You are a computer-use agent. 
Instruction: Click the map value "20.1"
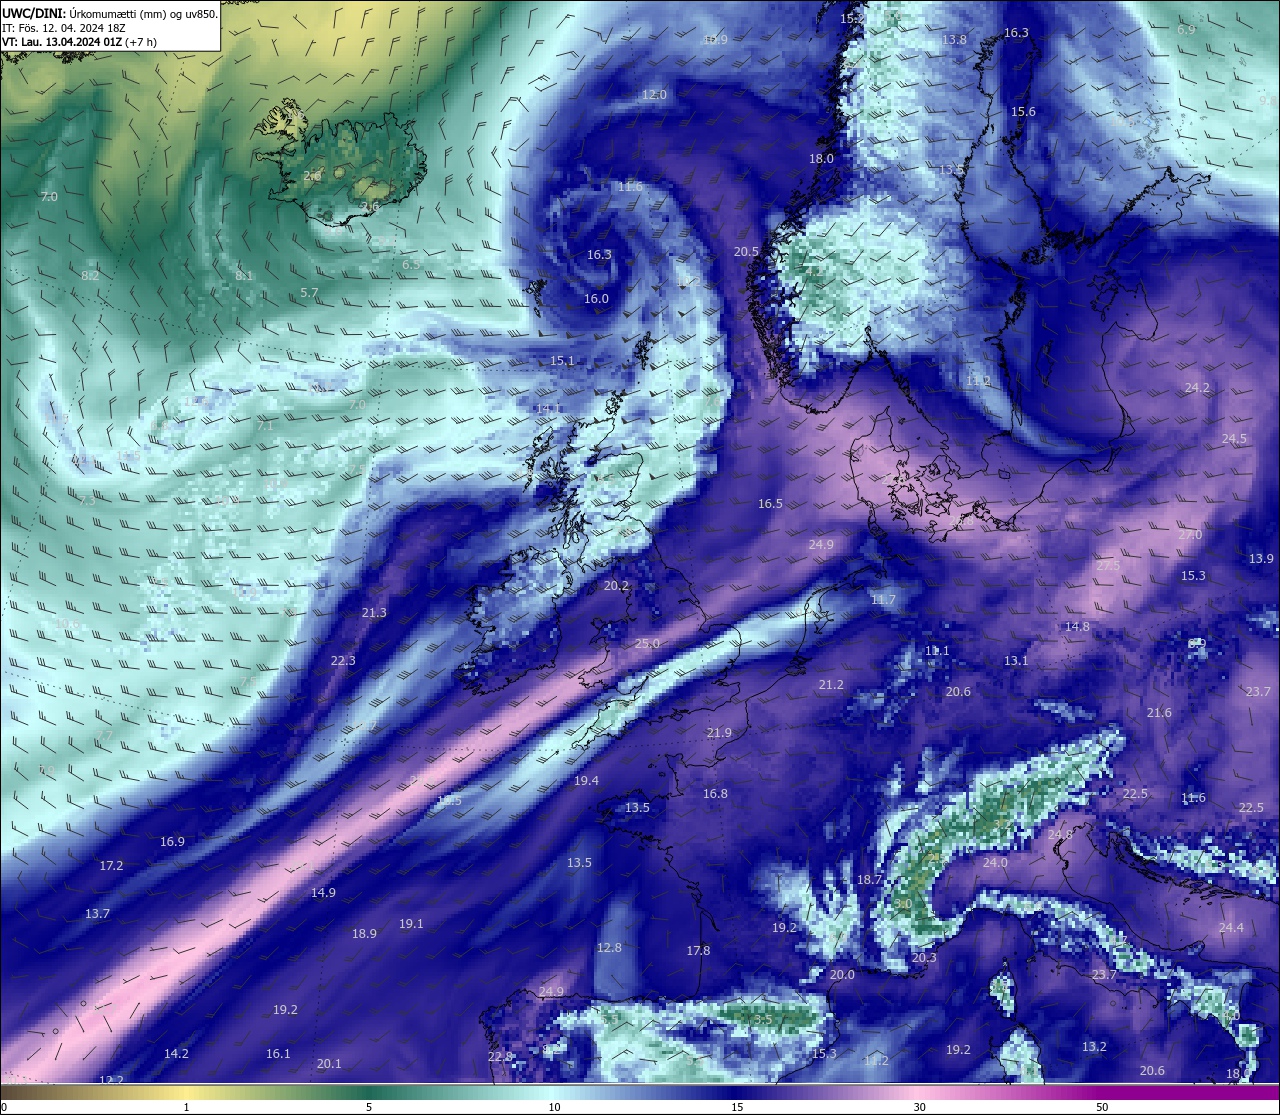[328, 1064]
